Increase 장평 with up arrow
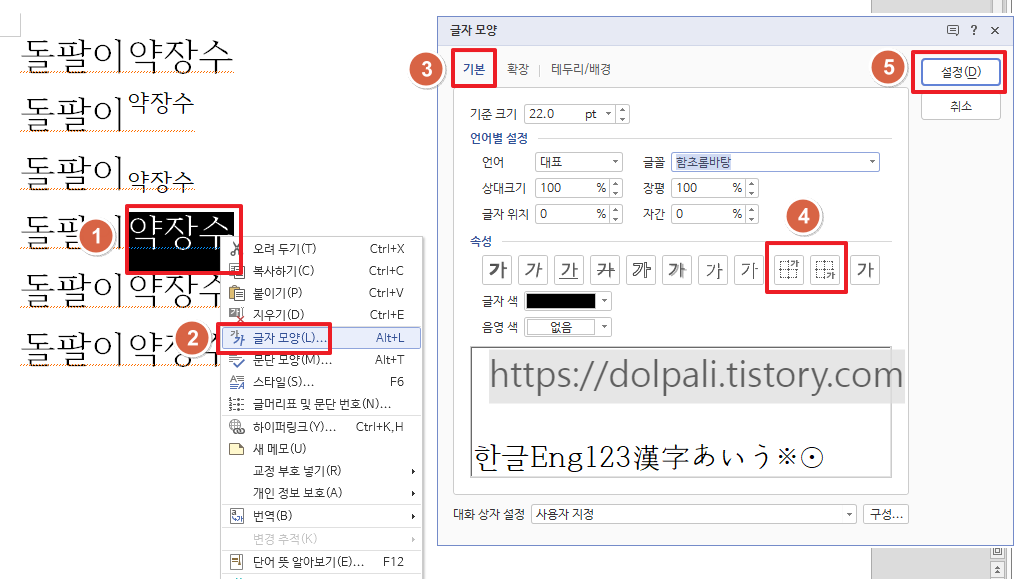The image size is (1014, 579). (751, 183)
